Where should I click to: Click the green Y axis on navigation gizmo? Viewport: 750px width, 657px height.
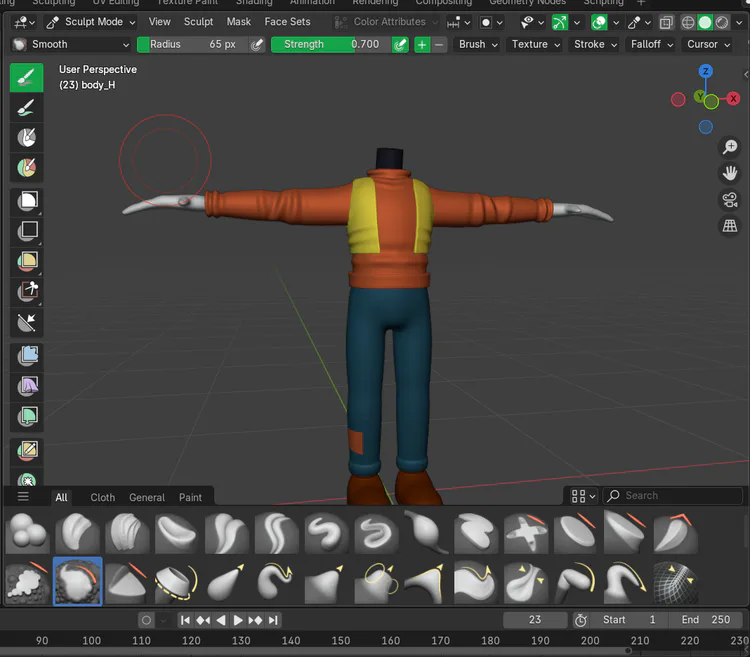coord(700,97)
